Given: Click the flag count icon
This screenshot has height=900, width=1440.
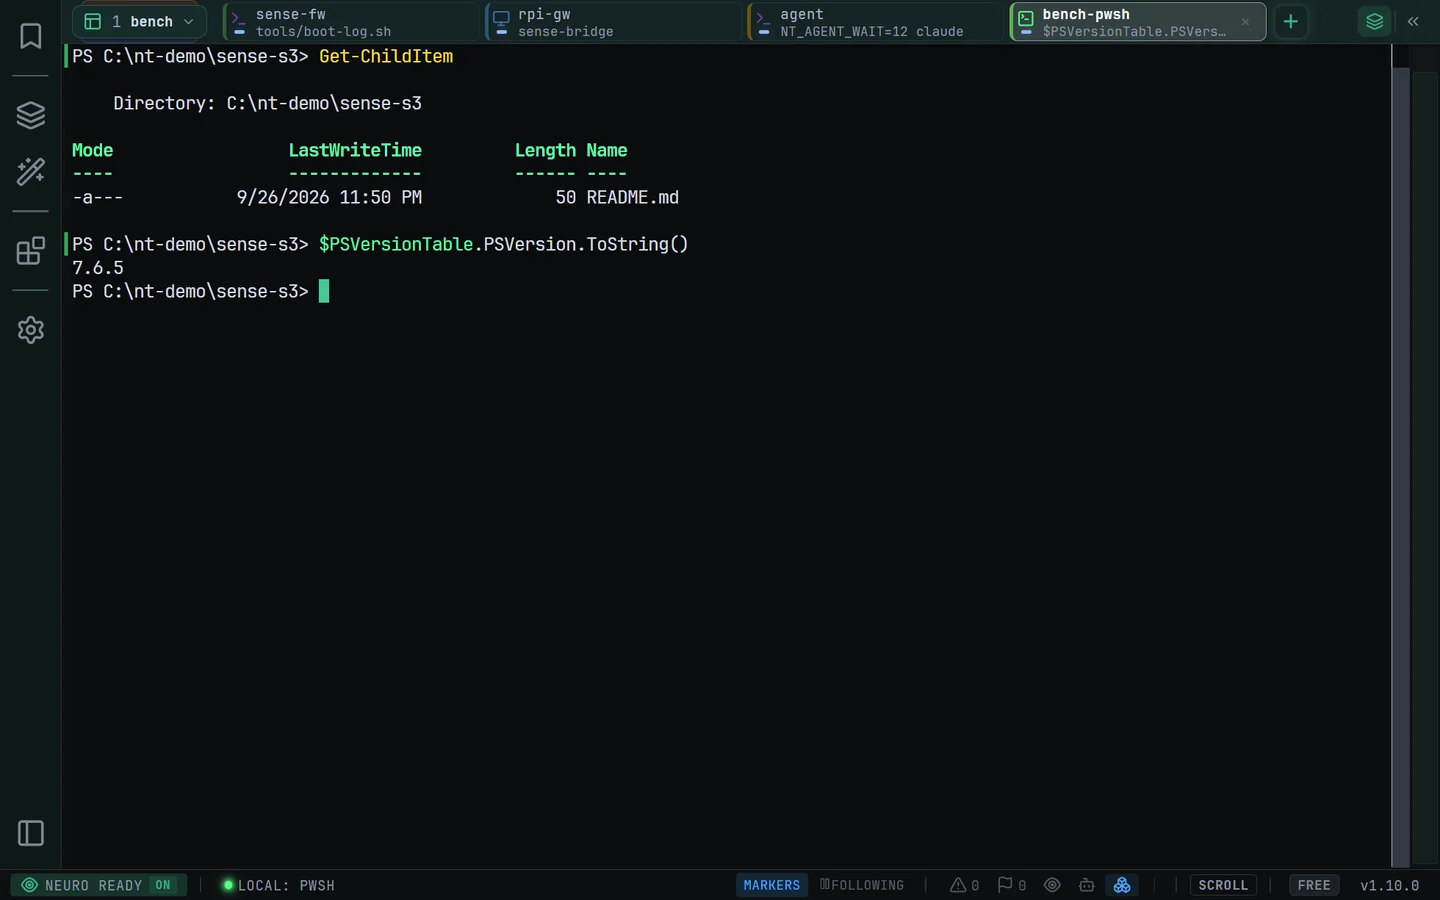Looking at the screenshot, I should [x=1012, y=885].
